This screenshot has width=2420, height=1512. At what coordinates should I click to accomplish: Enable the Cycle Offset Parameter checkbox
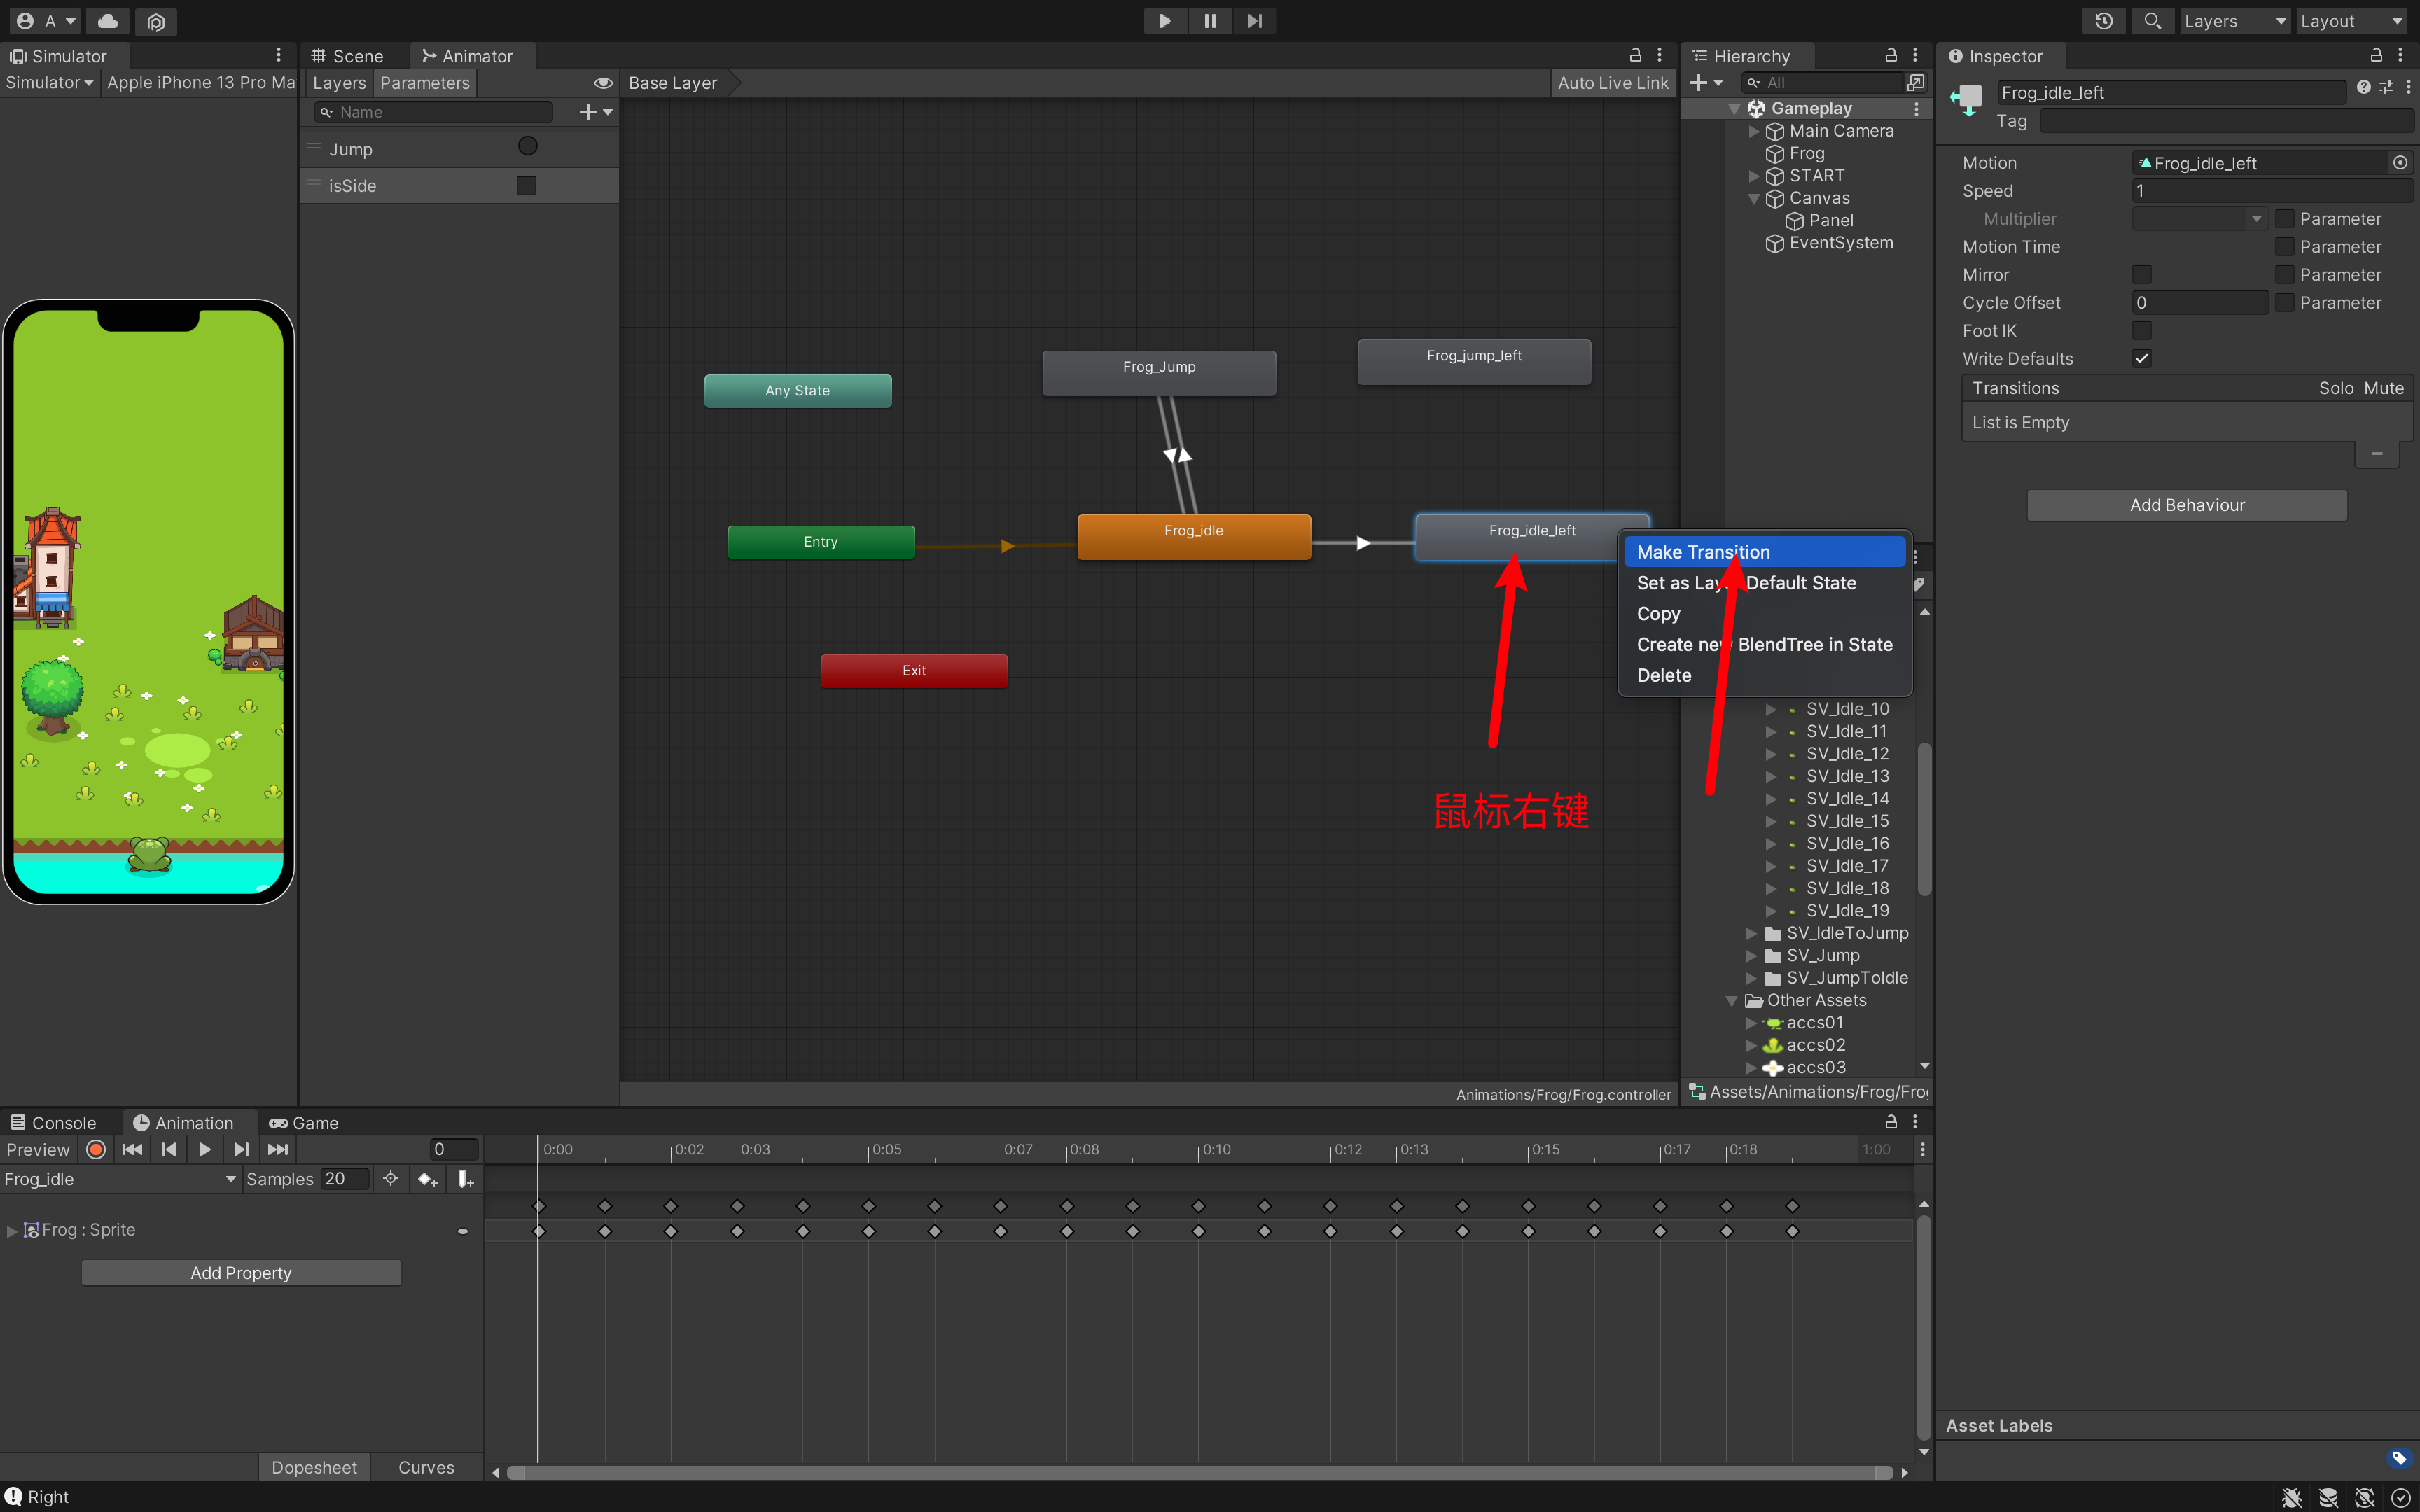pos(2285,302)
